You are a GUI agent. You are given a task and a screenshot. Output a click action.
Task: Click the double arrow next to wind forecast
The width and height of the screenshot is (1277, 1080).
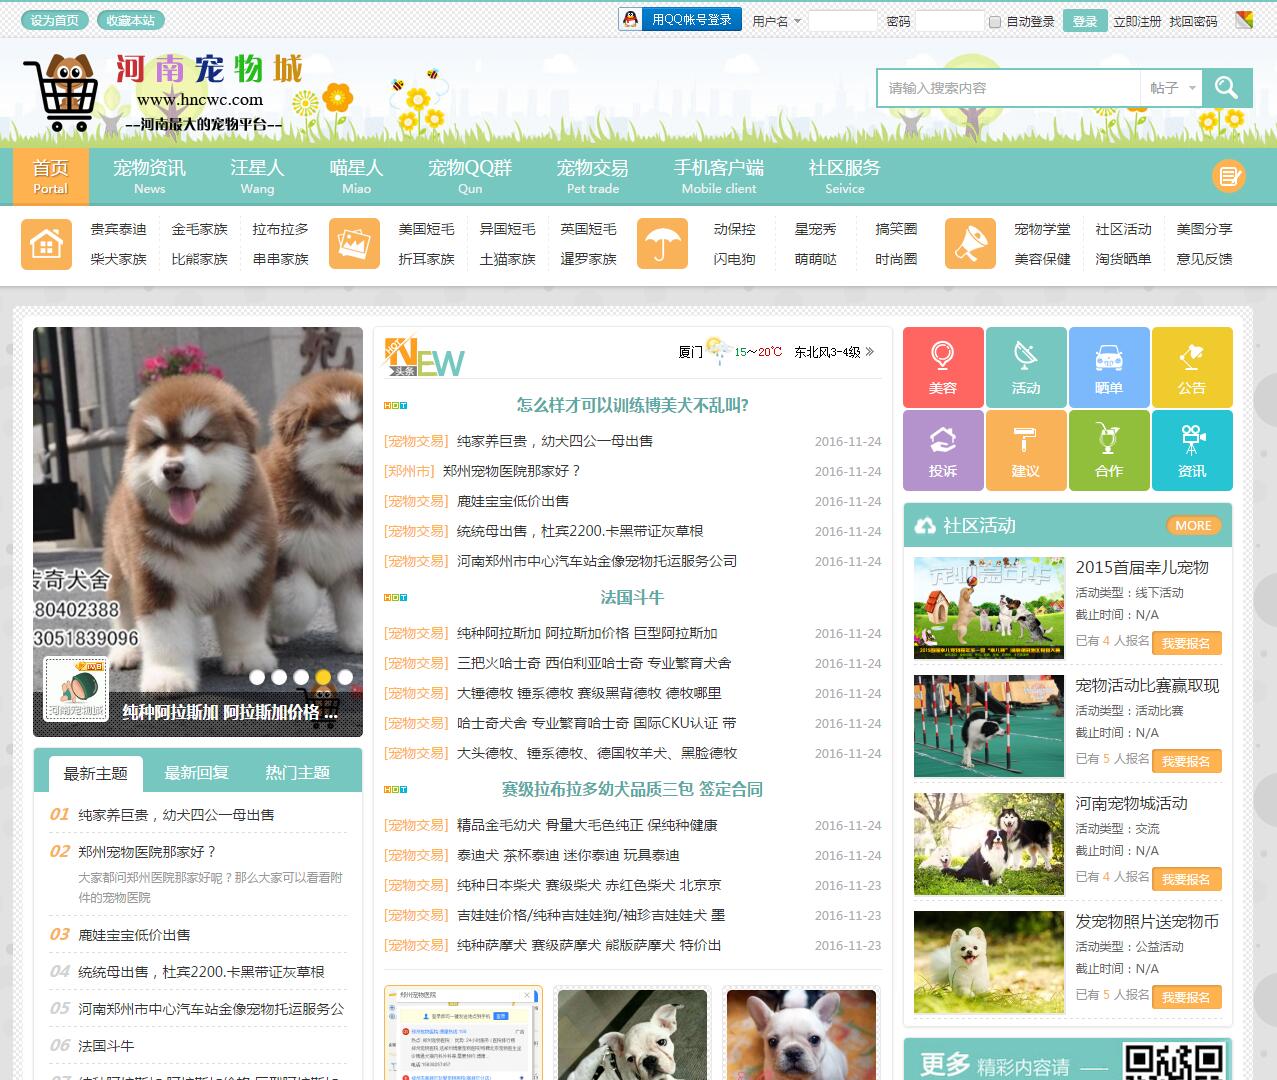(870, 352)
